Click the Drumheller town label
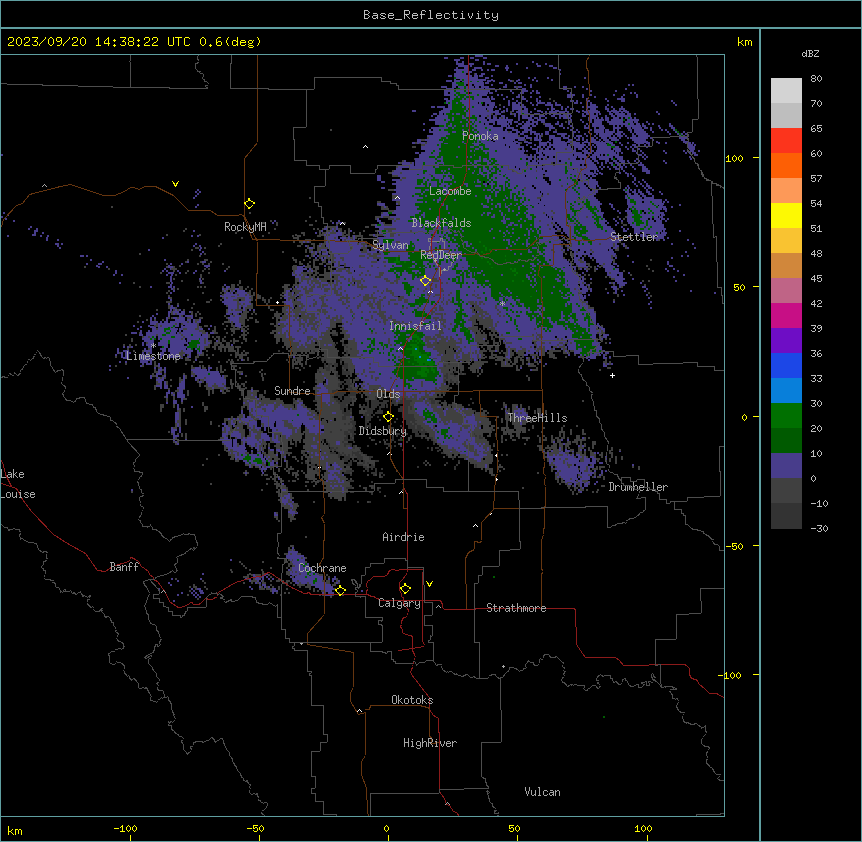 (x=638, y=487)
